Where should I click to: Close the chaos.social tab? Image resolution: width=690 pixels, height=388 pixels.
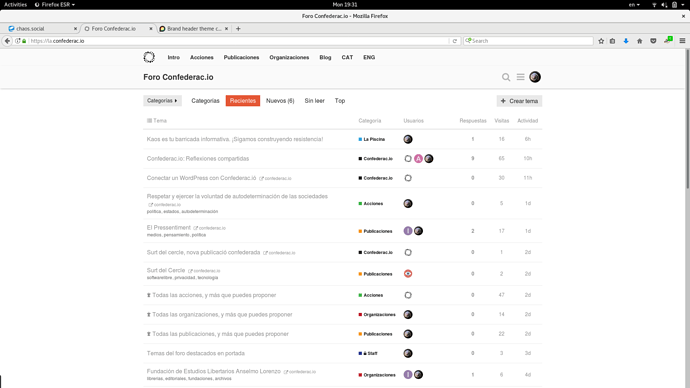point(75,29)
